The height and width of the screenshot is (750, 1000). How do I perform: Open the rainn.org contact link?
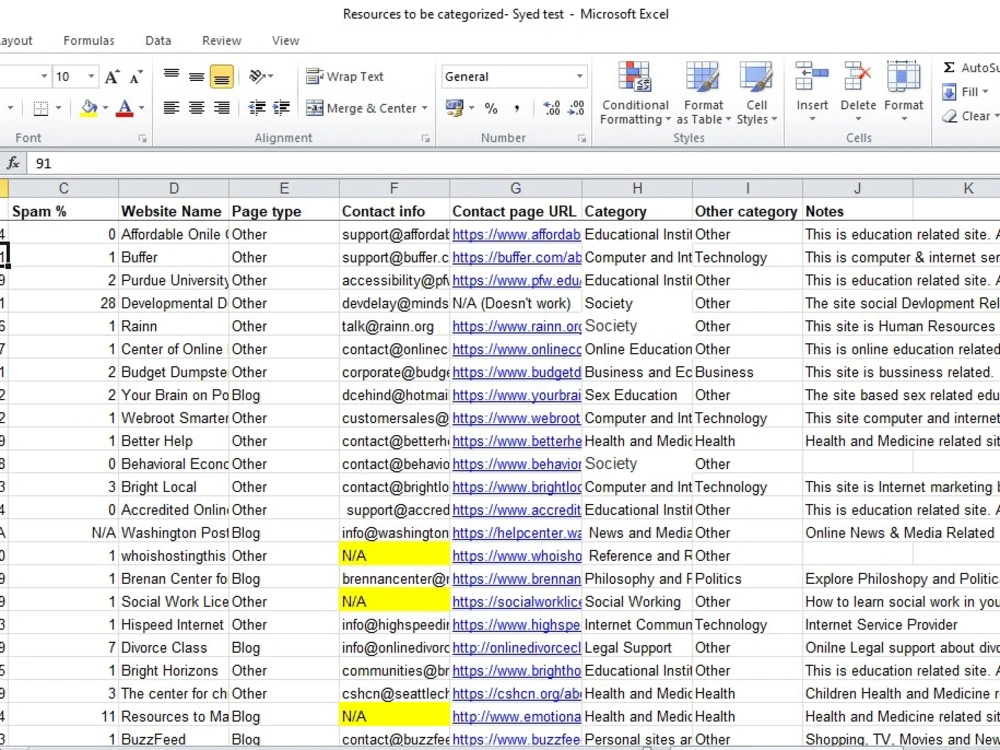point(517,327)
